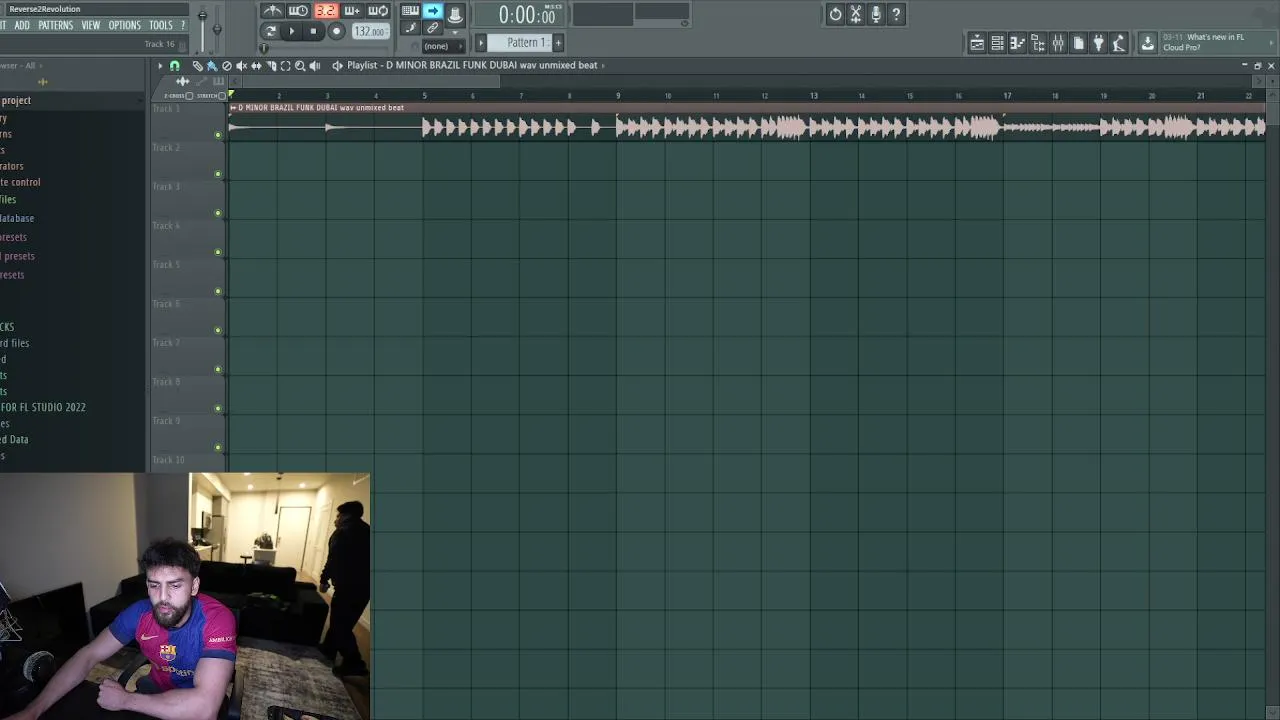Toggle the 3.2 countdown before recording

tap(326, 11)
